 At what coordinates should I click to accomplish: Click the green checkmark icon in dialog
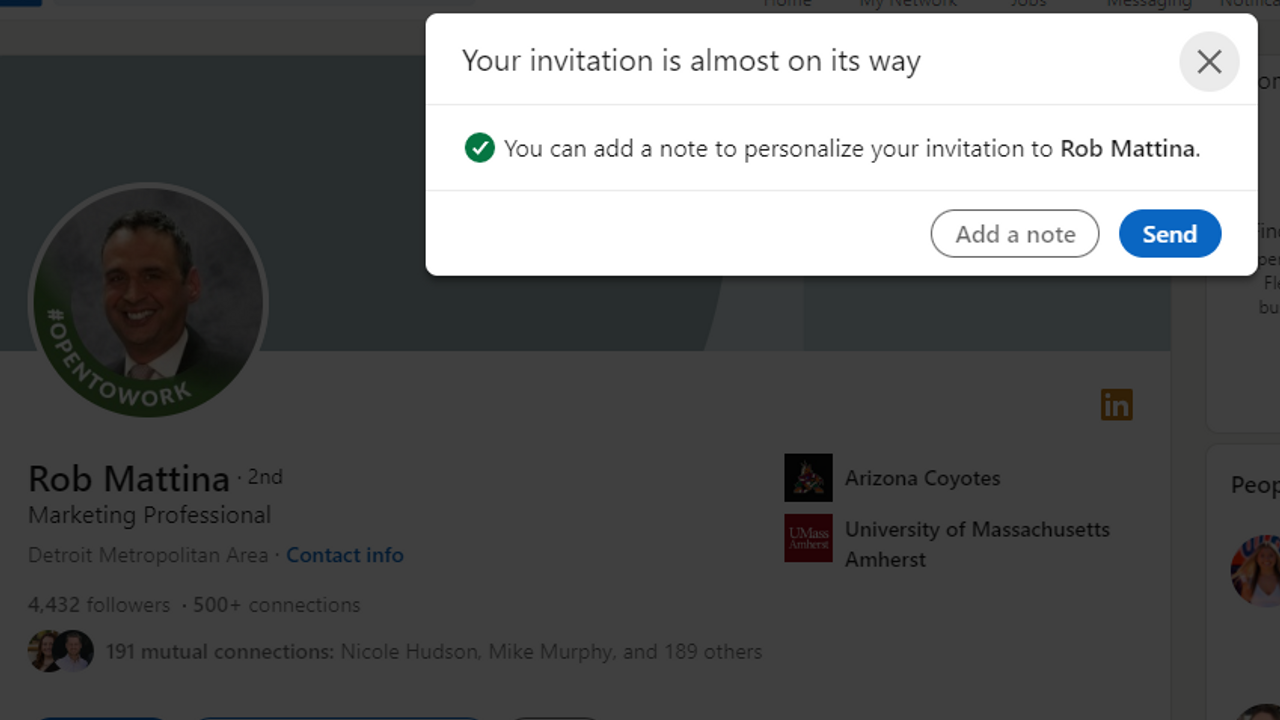click(x=480, y=148)
